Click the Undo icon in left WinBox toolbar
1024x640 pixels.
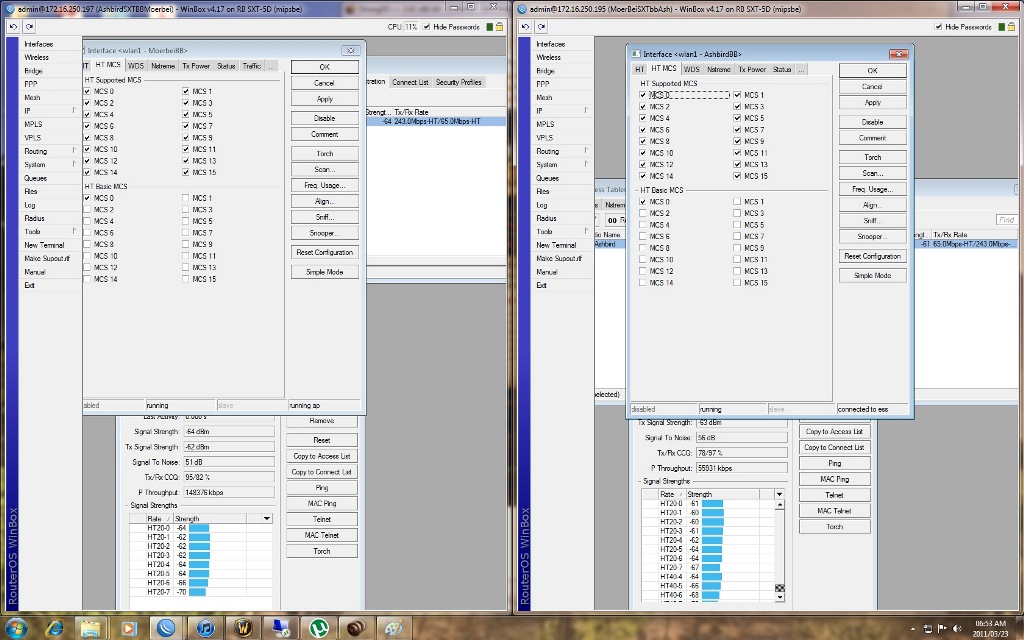pyautogui.click(x=12, y=26)
